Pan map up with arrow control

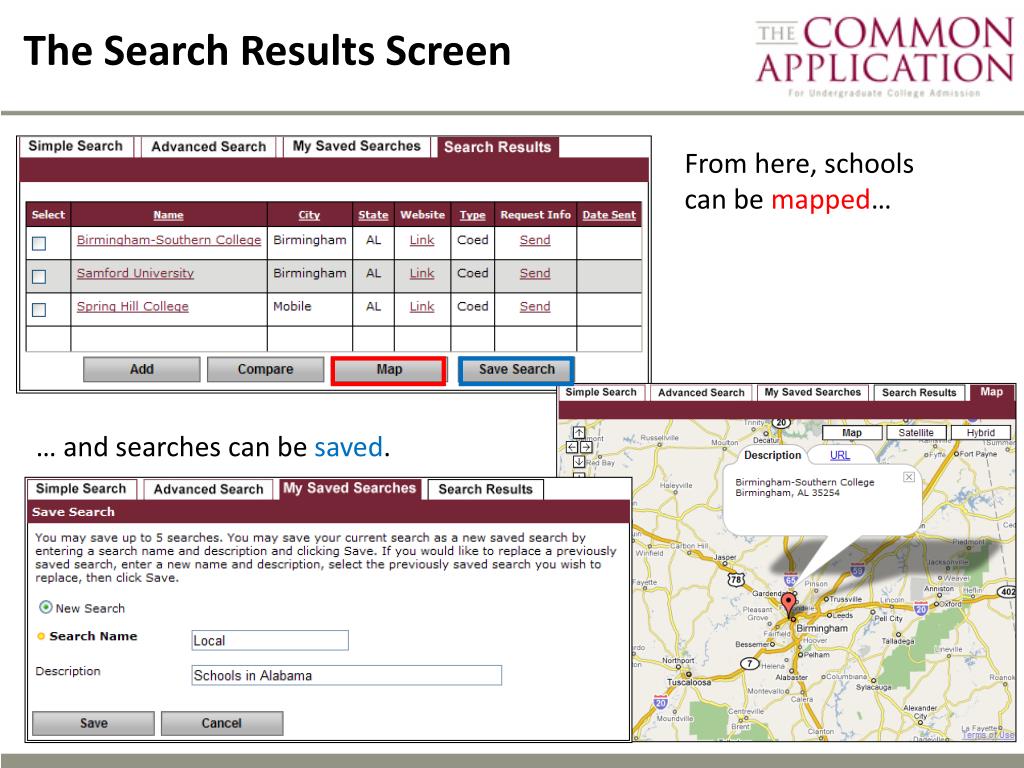click(x=579, y=432)
